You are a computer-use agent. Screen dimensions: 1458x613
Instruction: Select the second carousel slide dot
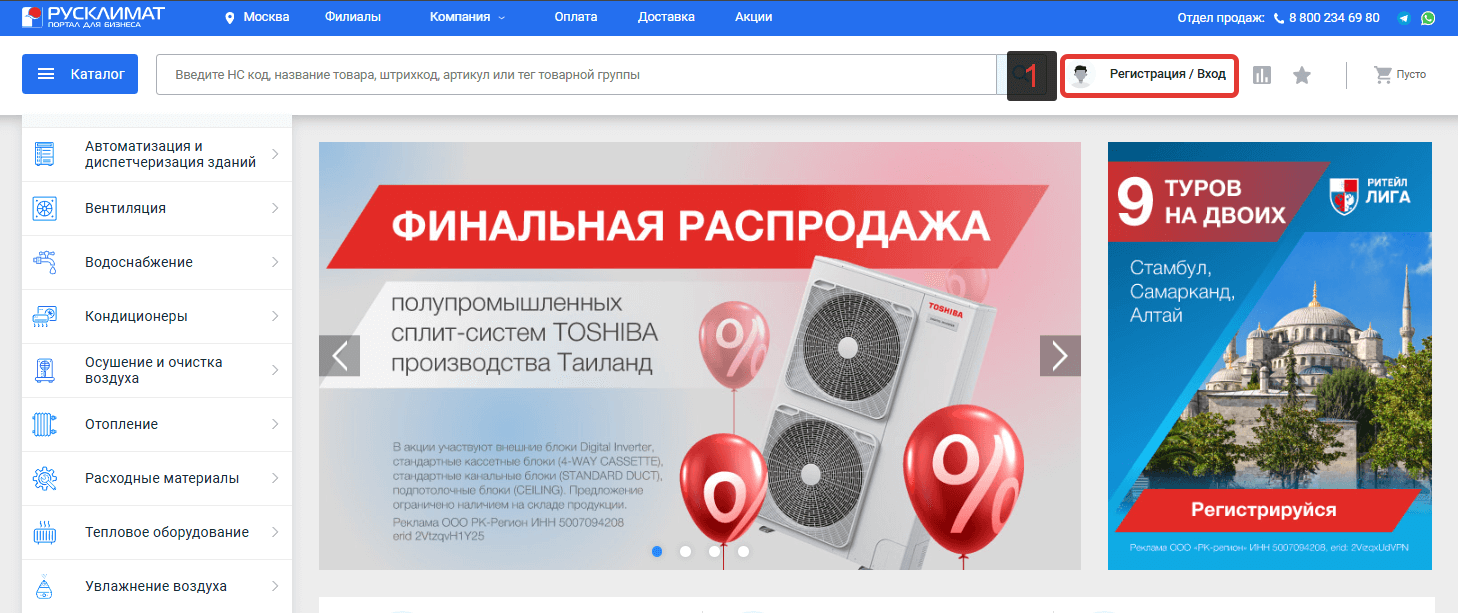click(x=685, y=551)
